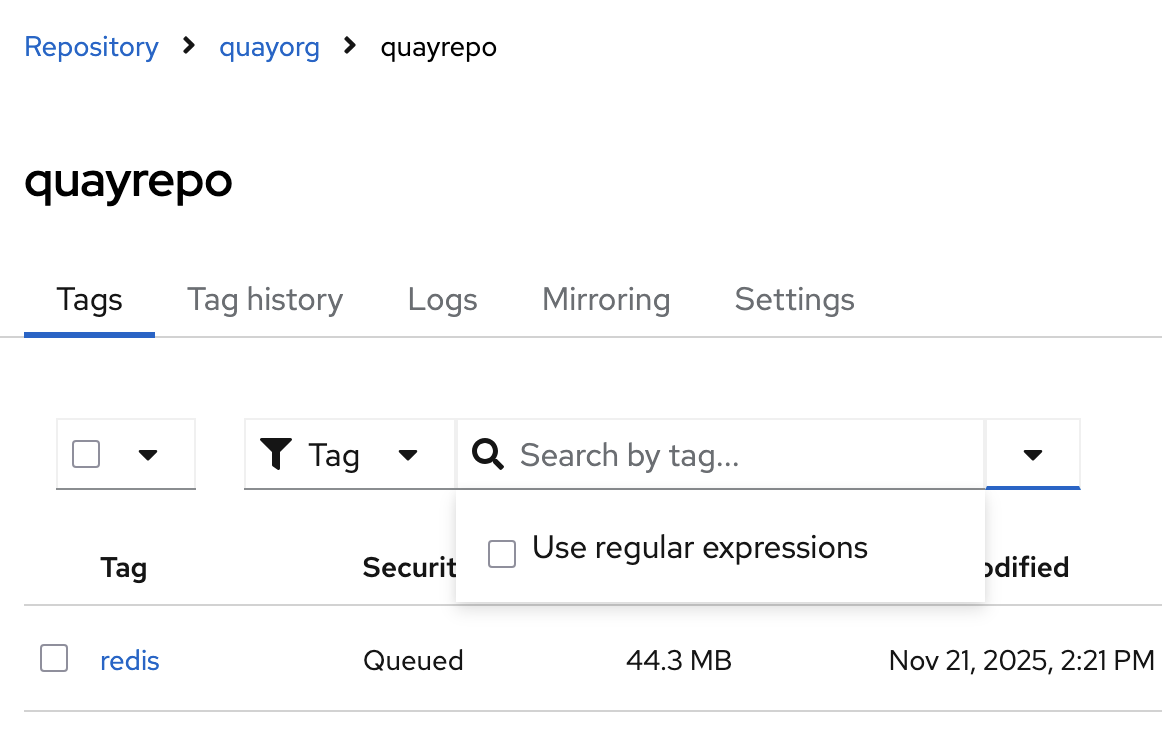Click the breadcrumb arrow after Repository
Screen dimensions: 1162x742
click(x=189, y=46)
